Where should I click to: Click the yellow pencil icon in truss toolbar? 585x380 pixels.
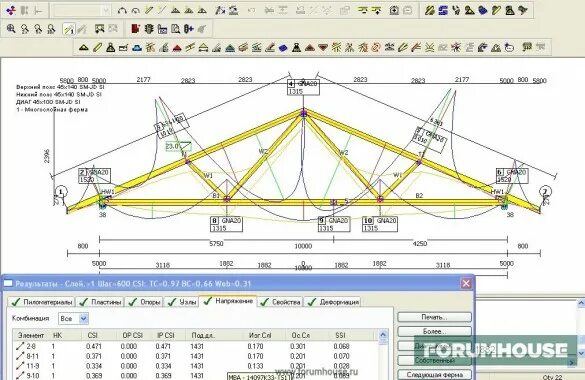click(x=97, y=47)
